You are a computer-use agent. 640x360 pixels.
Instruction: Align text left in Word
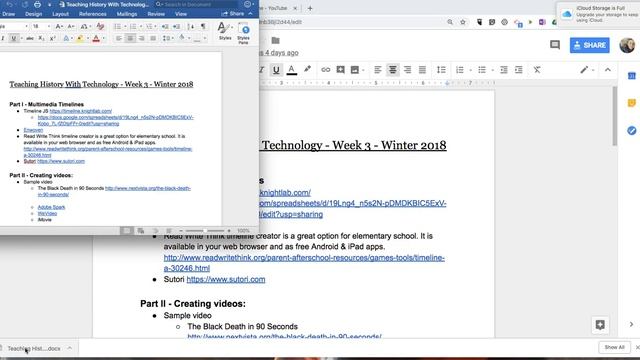(119, 38)
